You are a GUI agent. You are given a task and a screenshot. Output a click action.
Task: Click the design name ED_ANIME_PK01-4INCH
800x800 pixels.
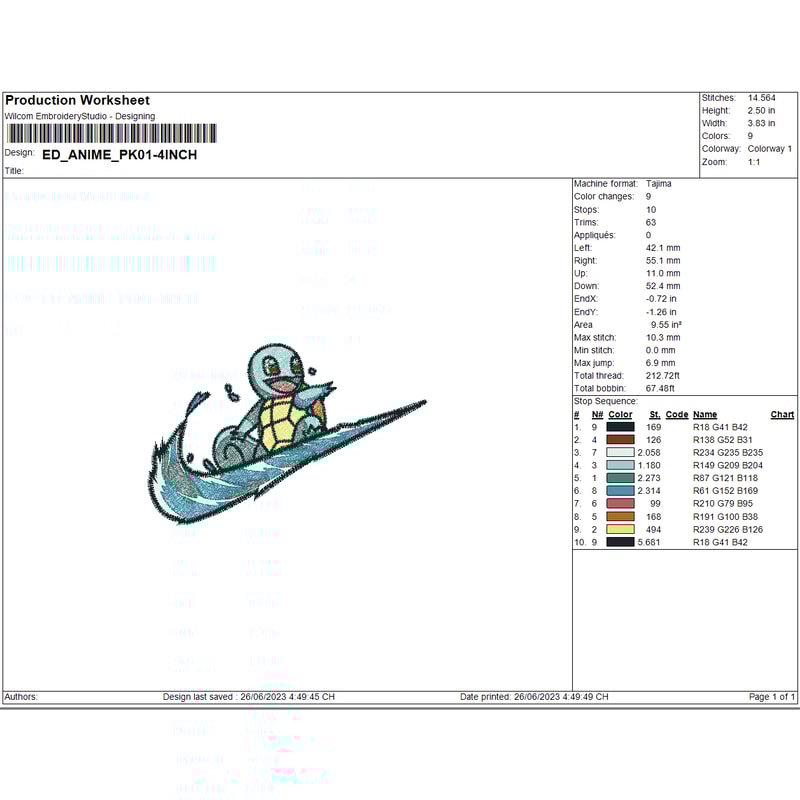coord(120,155)
